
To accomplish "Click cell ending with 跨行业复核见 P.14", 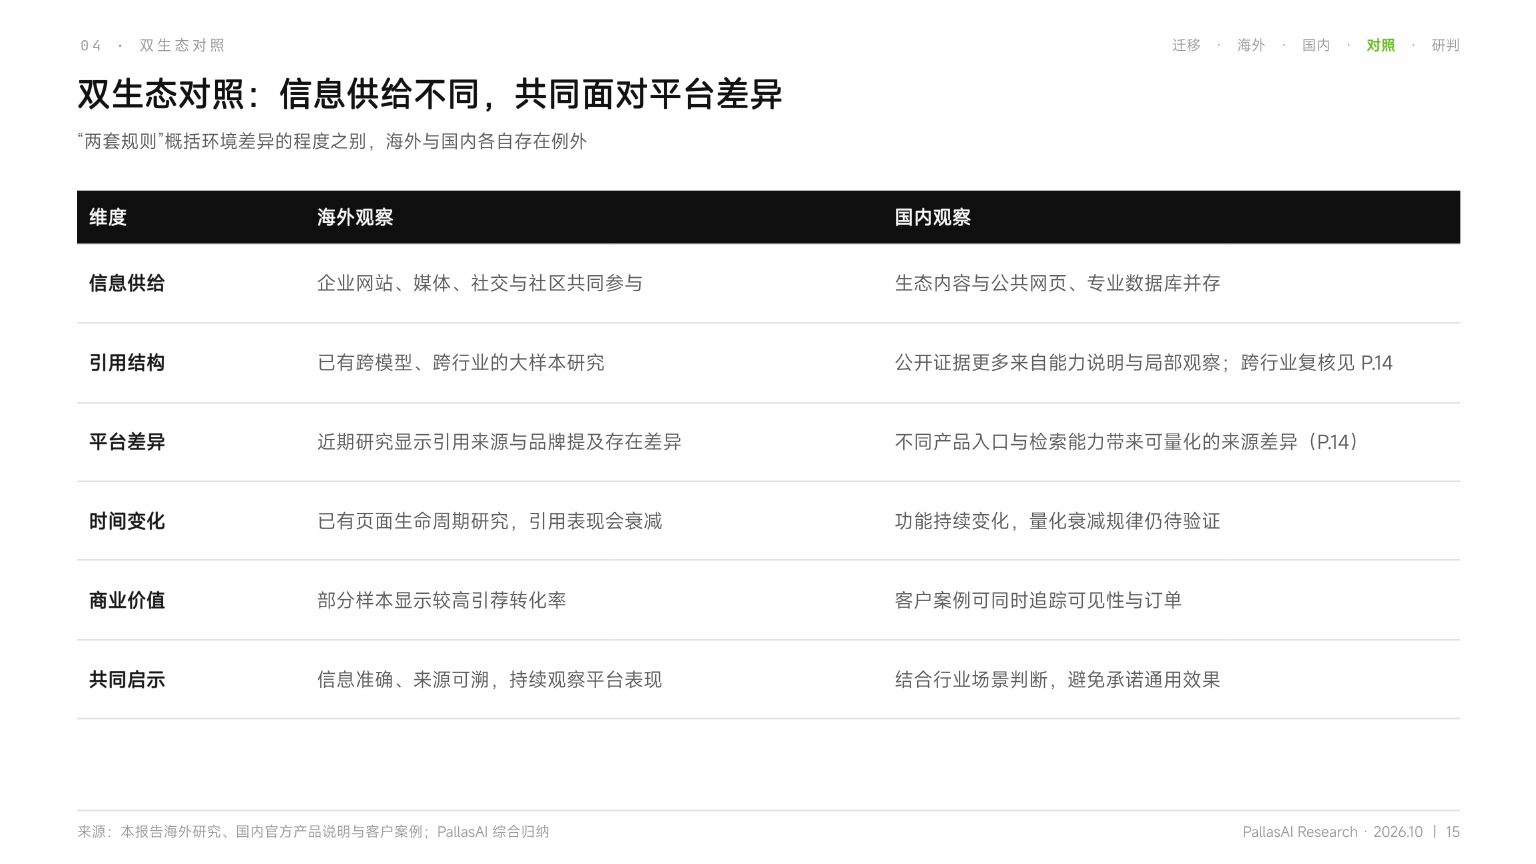I will [1144, 362].
